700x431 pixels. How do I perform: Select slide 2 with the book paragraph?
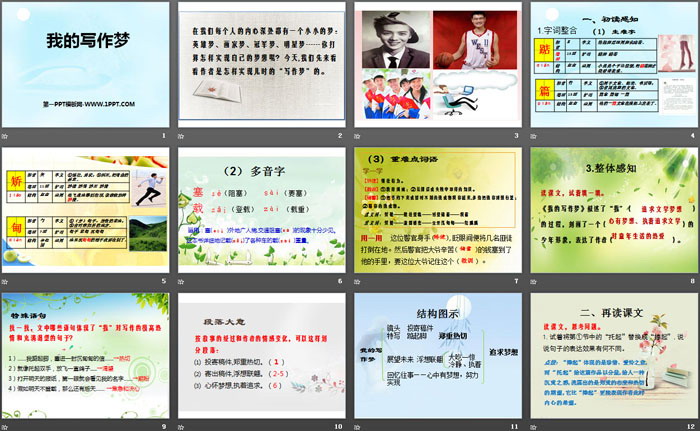[262, 65]
